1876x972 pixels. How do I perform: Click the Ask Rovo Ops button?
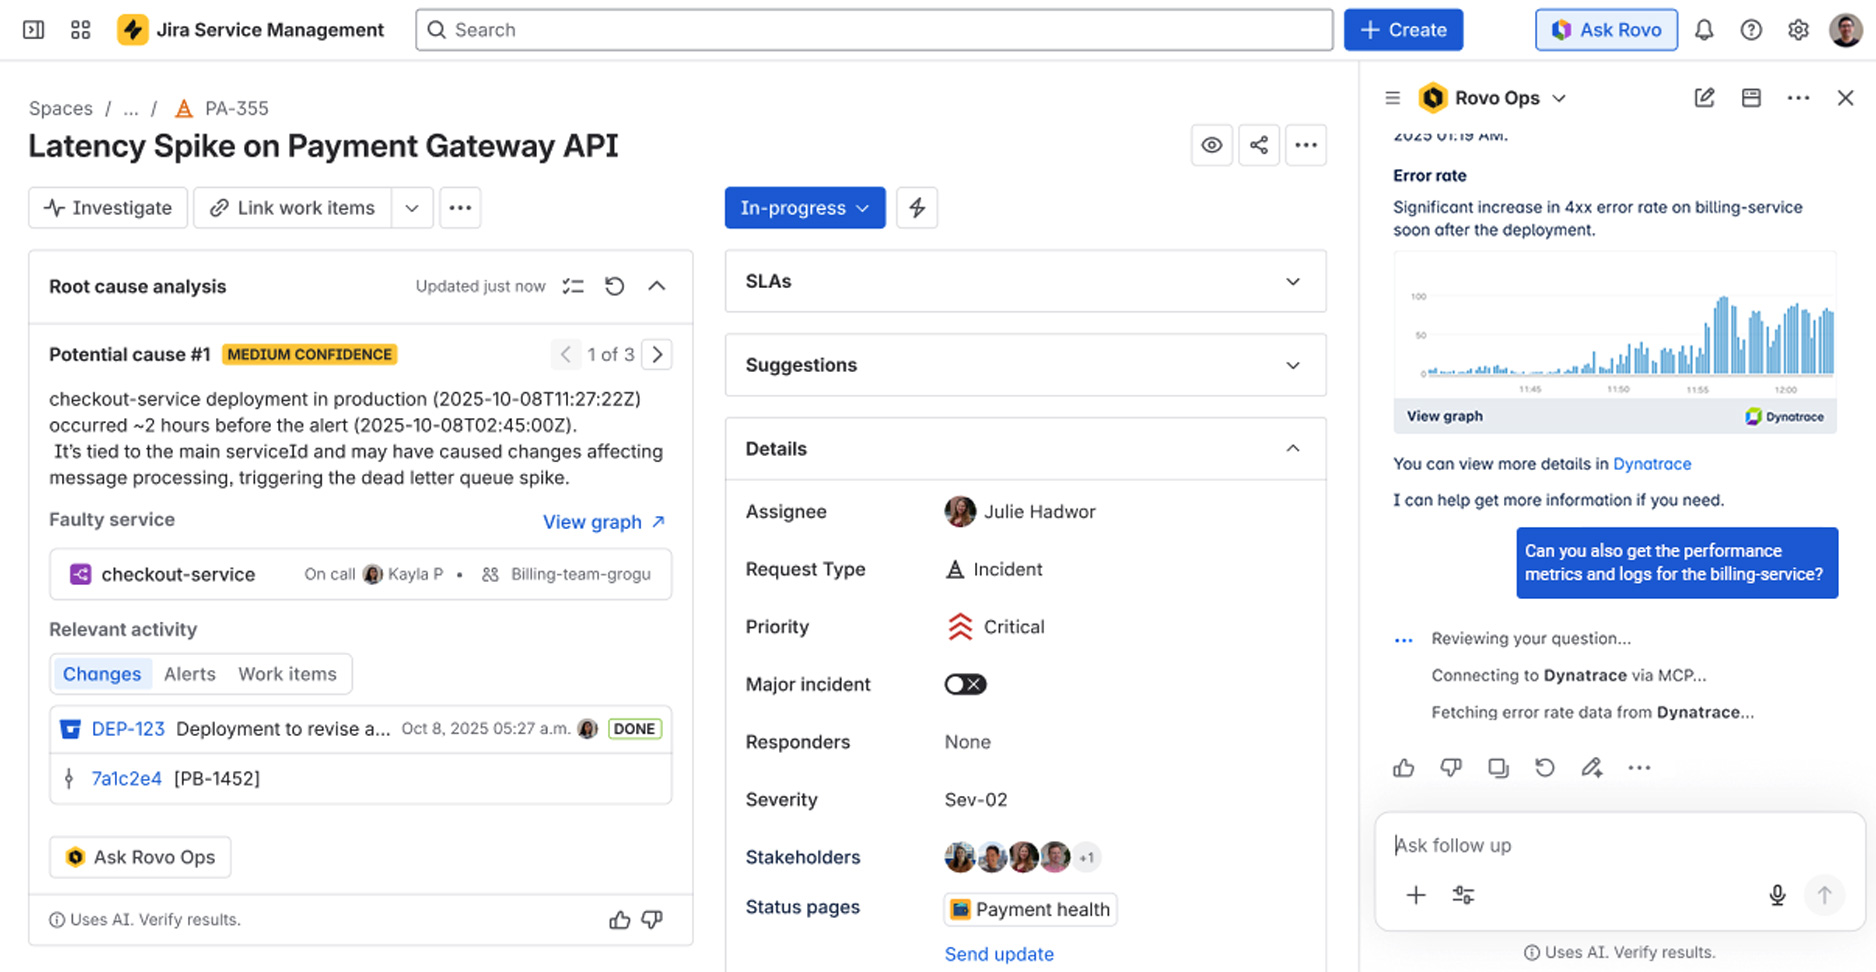click(x=140, y=857)
